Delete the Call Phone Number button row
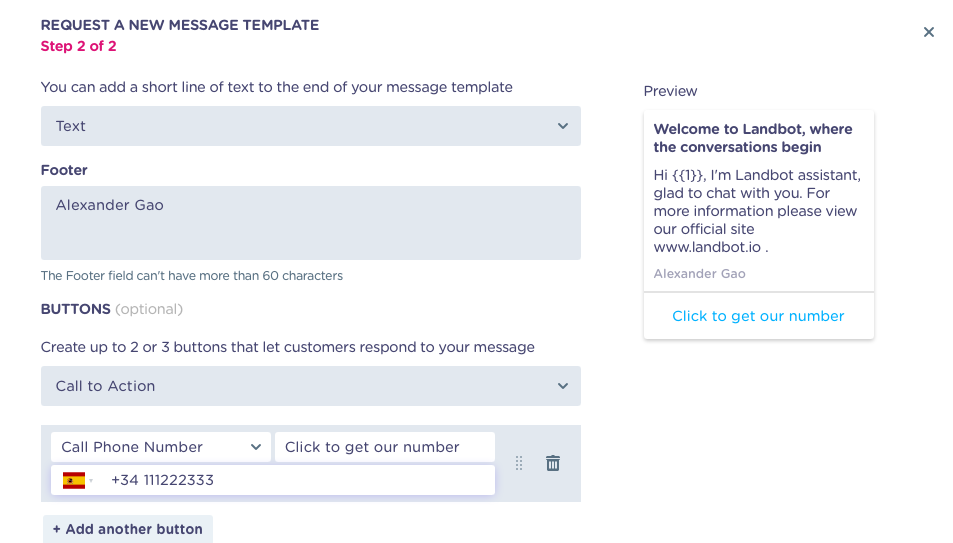This screenshot has width=953, height=543. (552, 463)
